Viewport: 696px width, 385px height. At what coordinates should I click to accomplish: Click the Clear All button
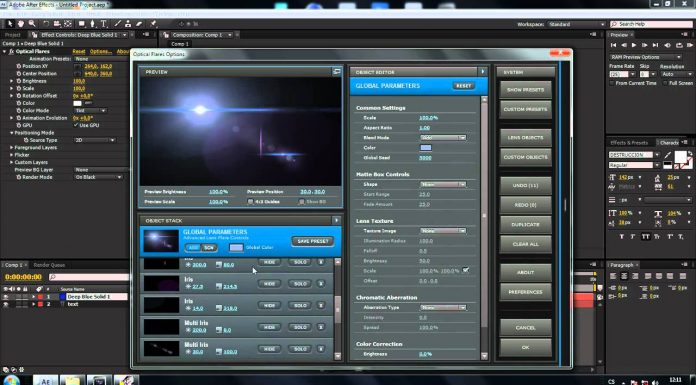[525, 244]
